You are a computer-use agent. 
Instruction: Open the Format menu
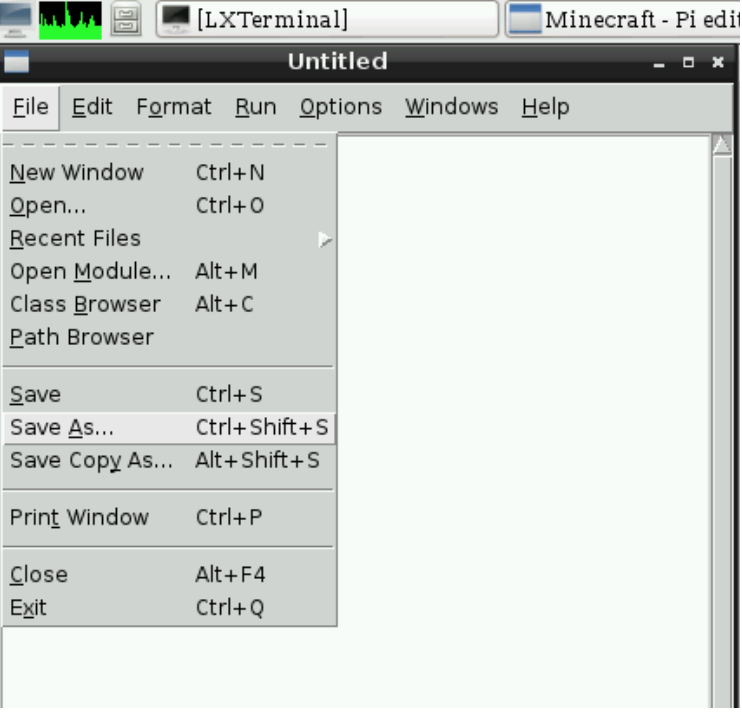click(174, 107)
